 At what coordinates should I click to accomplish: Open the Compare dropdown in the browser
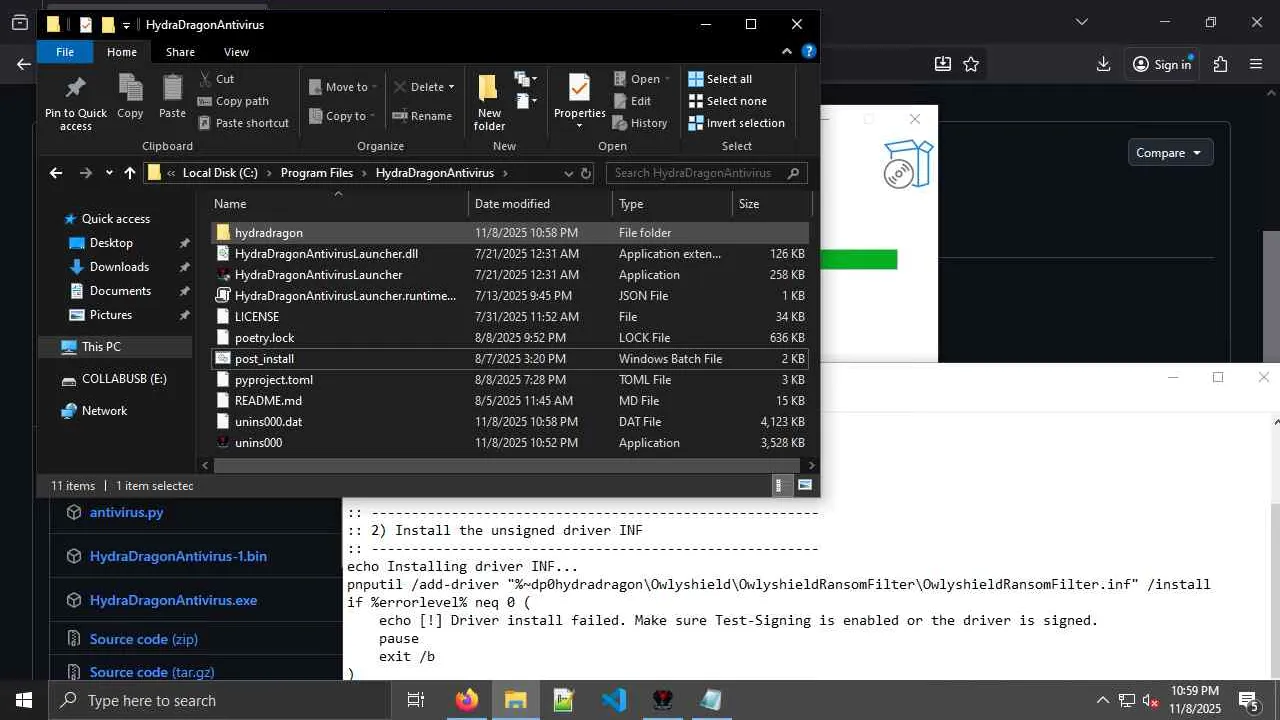coord(1170,153)
